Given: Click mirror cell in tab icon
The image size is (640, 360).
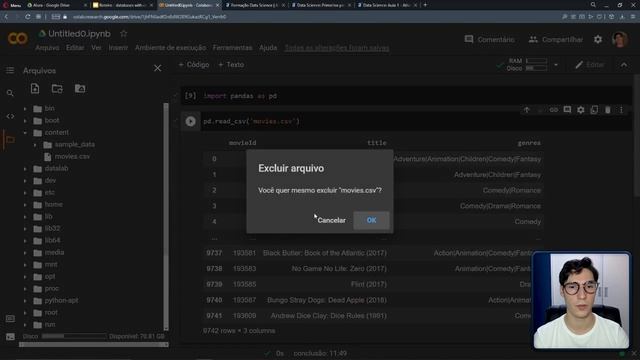Looking at the screenshot, I should pyautogui.click(x=594, y=110).
